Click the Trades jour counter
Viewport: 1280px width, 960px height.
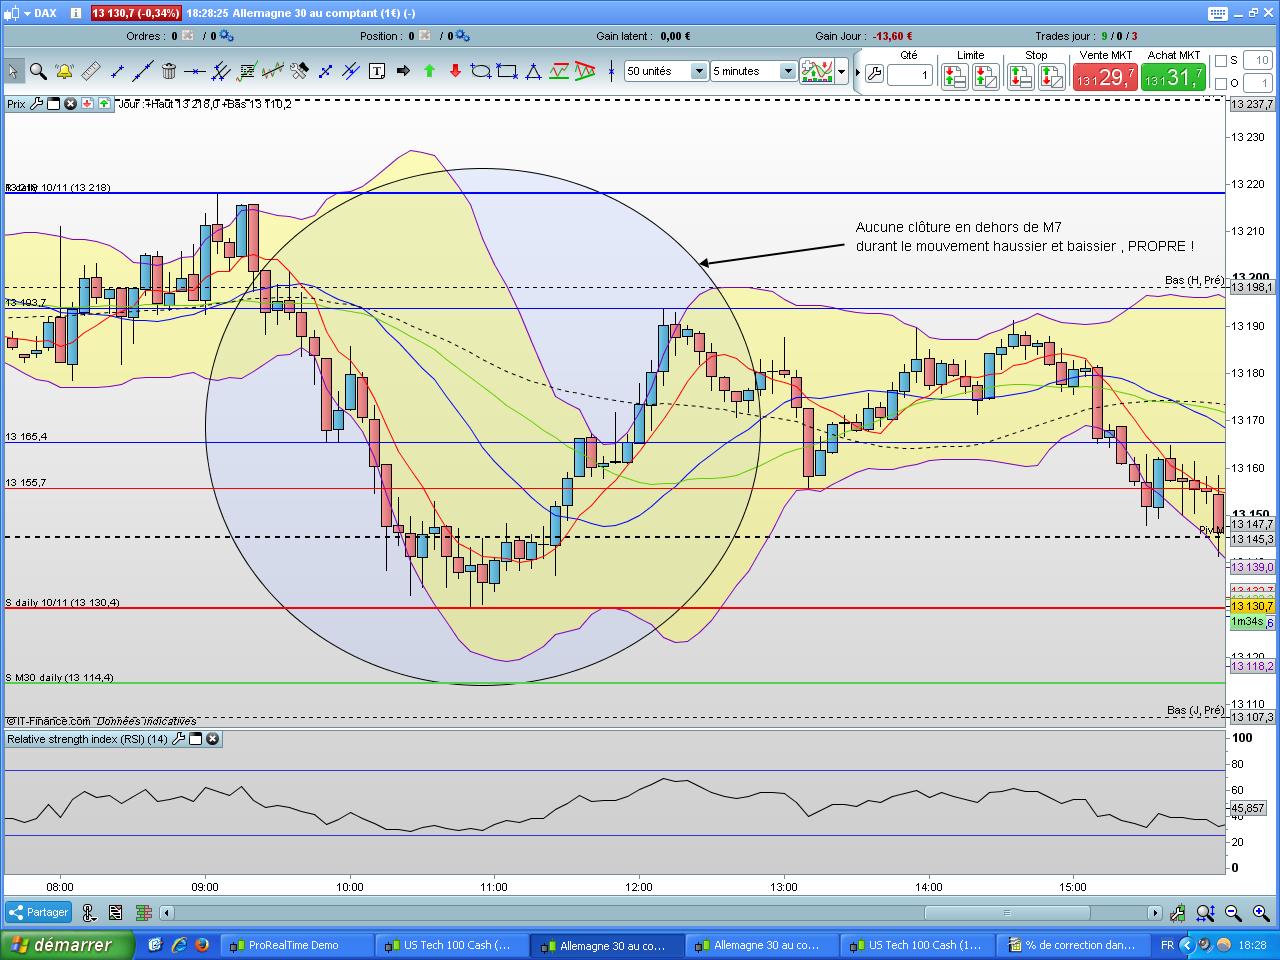(x=1086, y=36)
